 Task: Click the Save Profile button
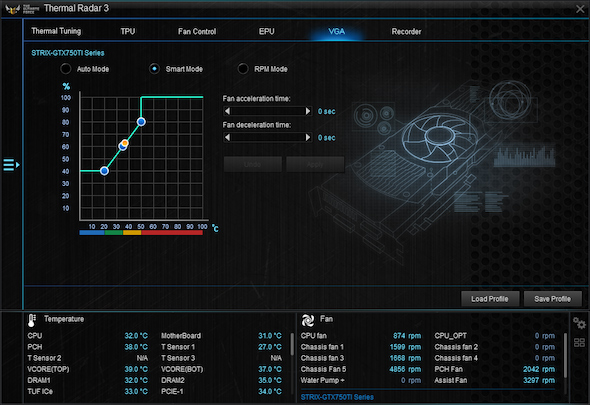tap(552, 299)
